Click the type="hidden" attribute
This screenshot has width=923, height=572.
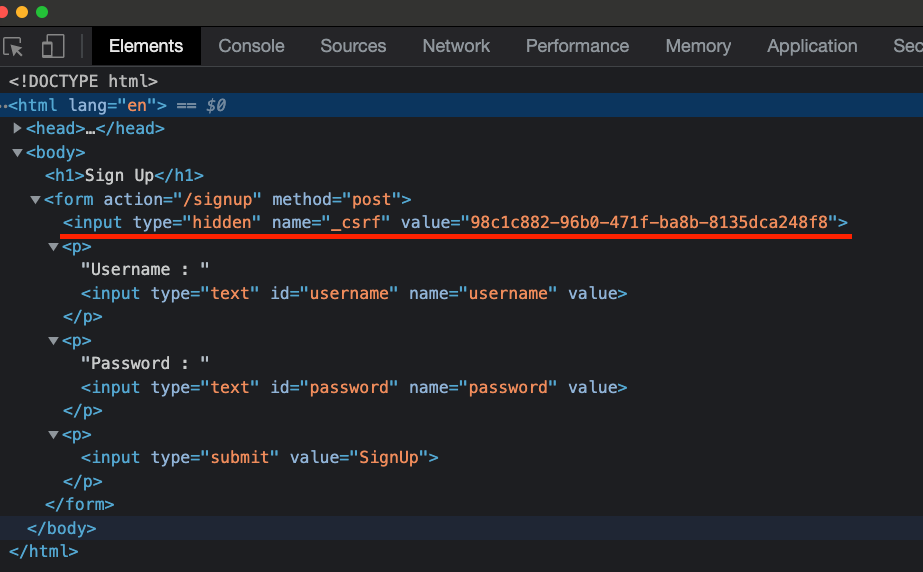point(197,222)
